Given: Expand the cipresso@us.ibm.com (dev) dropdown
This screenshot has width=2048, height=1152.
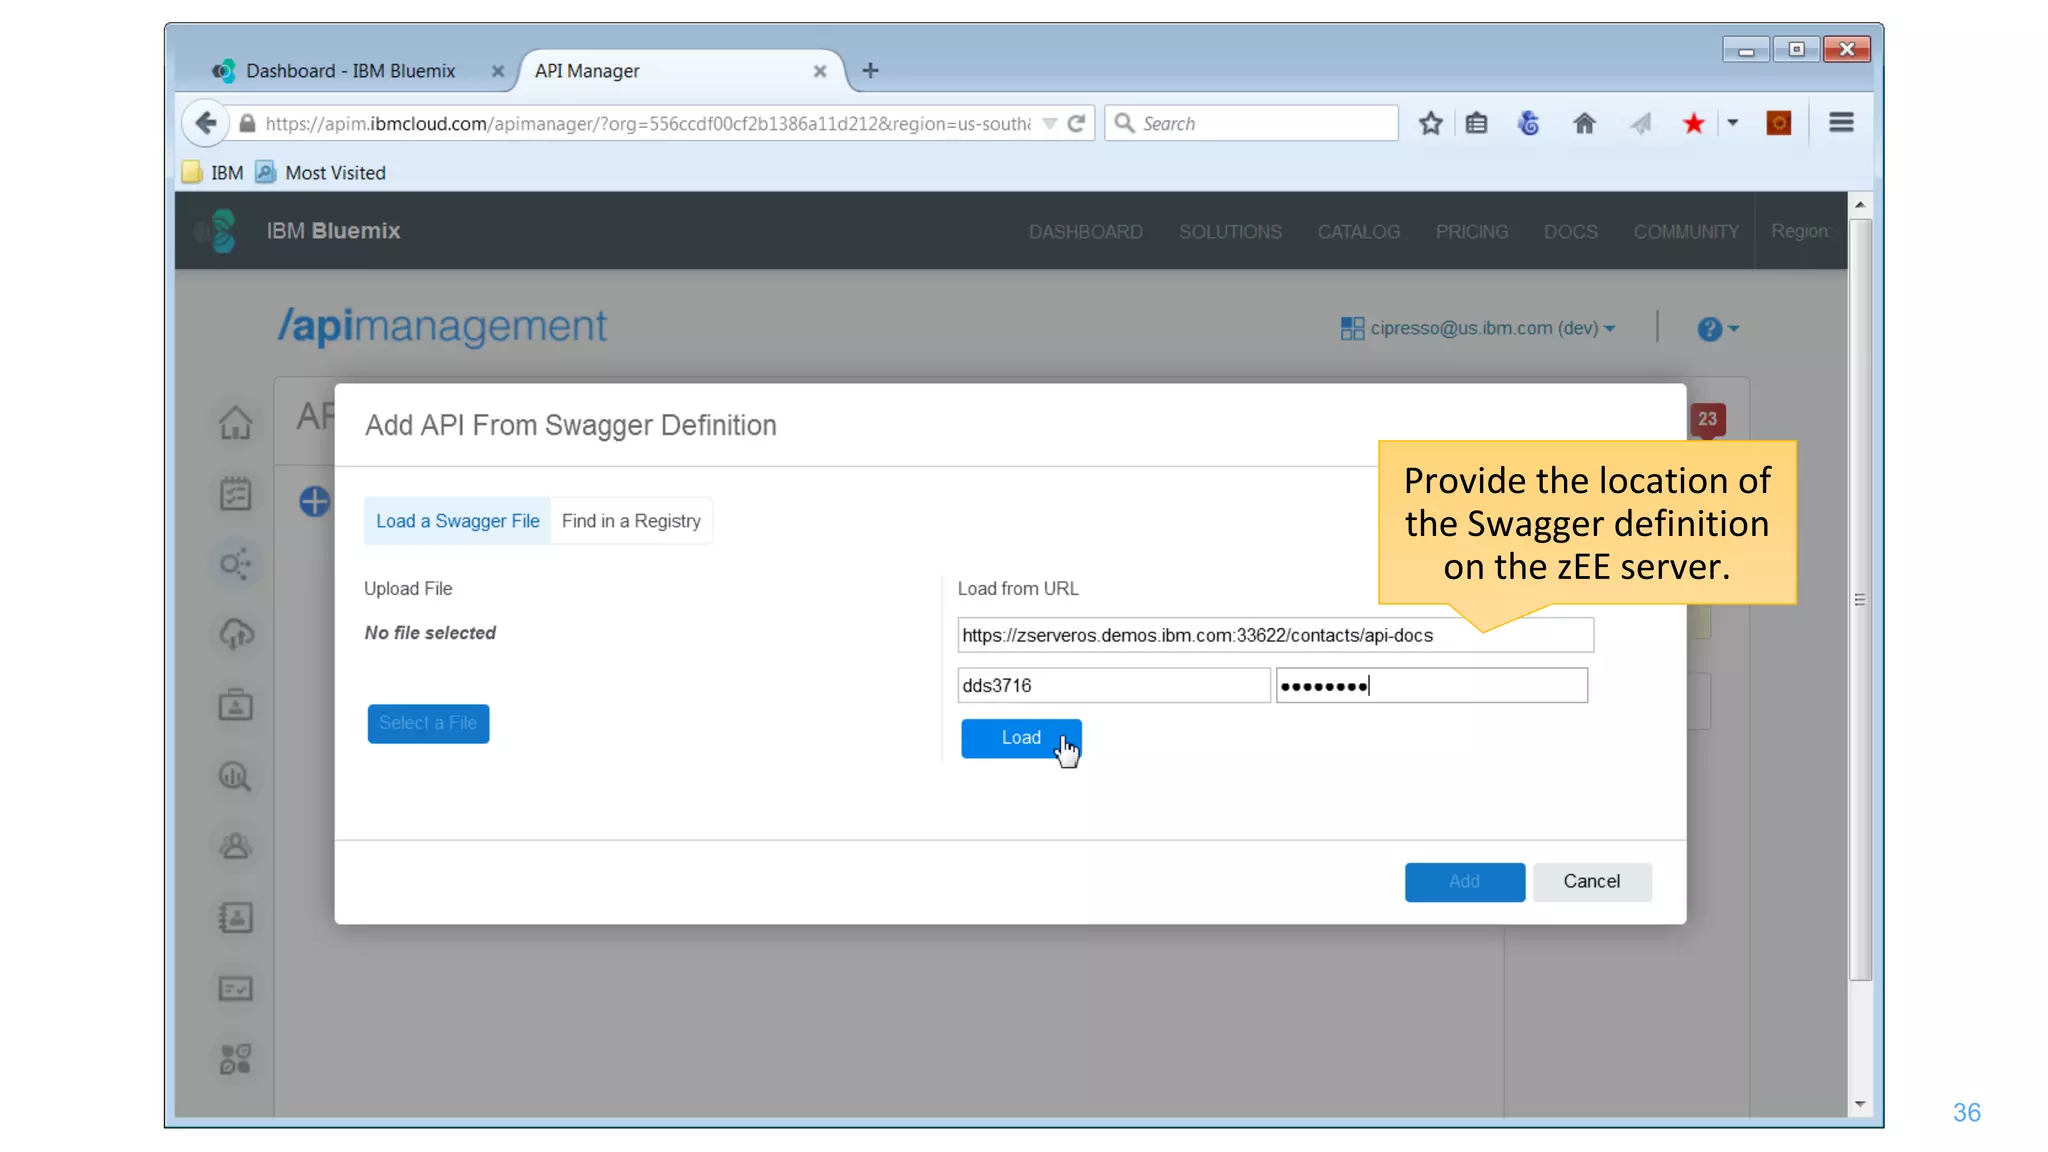Looking at the screenshot, I should tap(1478, 328).
